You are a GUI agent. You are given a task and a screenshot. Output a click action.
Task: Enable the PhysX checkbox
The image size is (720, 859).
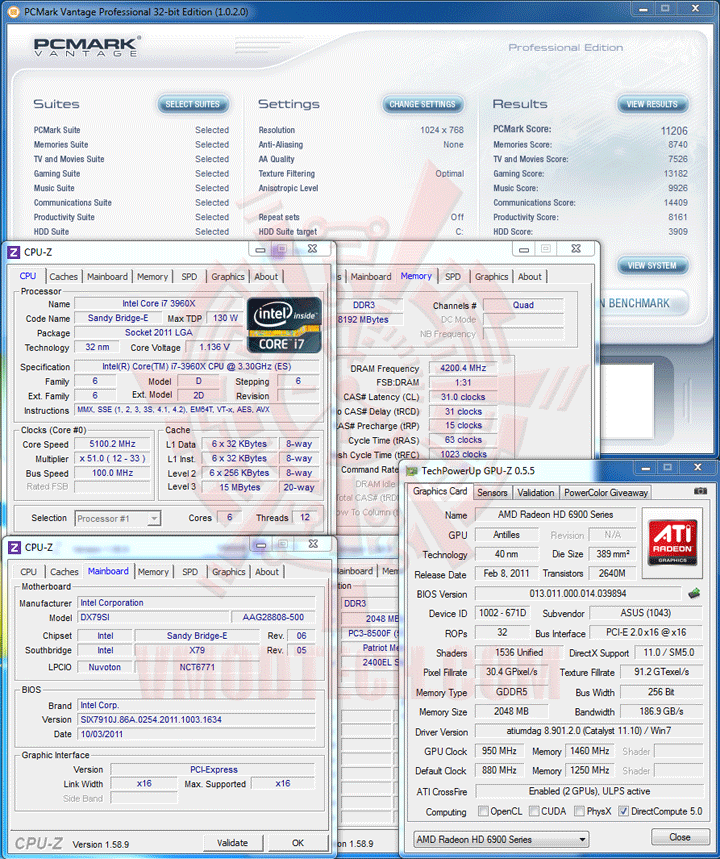[x=579, y=811]
